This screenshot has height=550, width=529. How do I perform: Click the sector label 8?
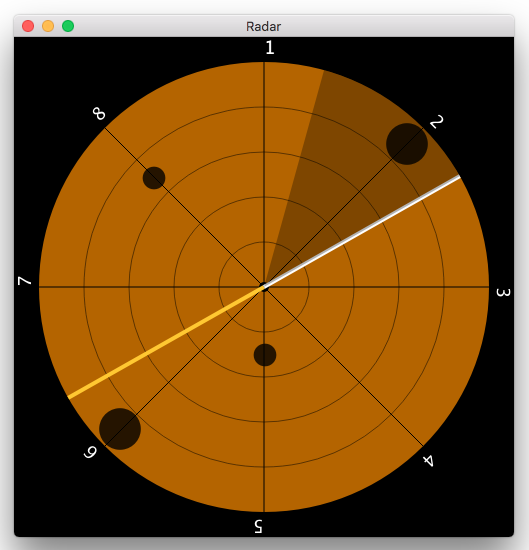(99, 114)
